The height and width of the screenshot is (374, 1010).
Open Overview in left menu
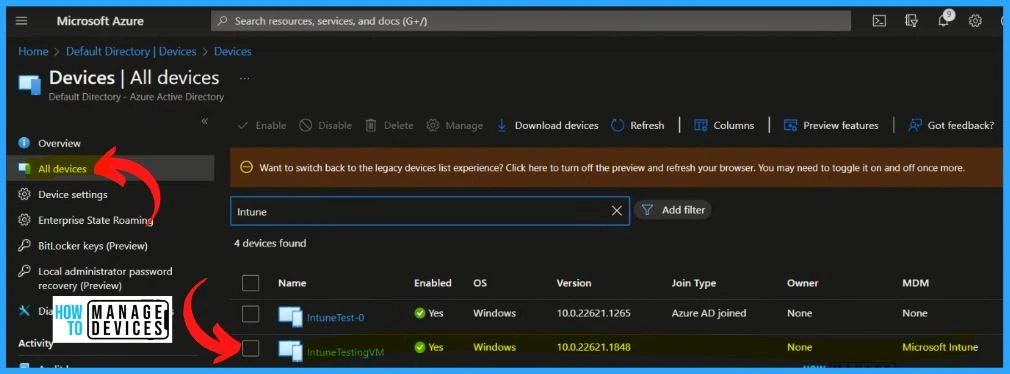point(59,143)
